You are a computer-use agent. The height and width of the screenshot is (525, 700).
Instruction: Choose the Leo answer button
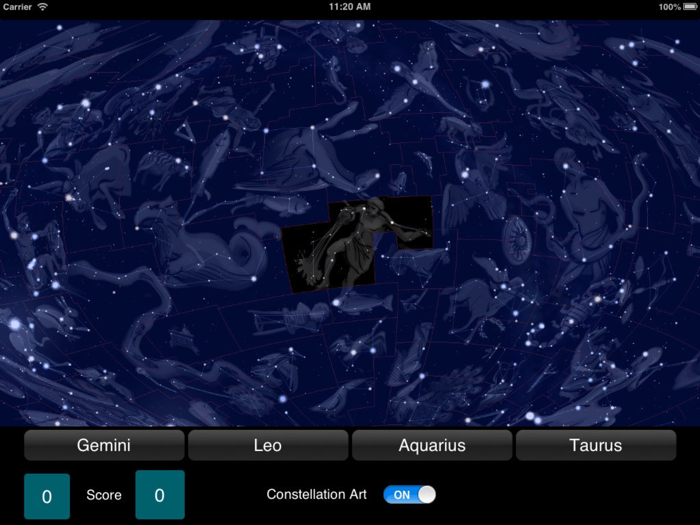click(x=268, y=445)
